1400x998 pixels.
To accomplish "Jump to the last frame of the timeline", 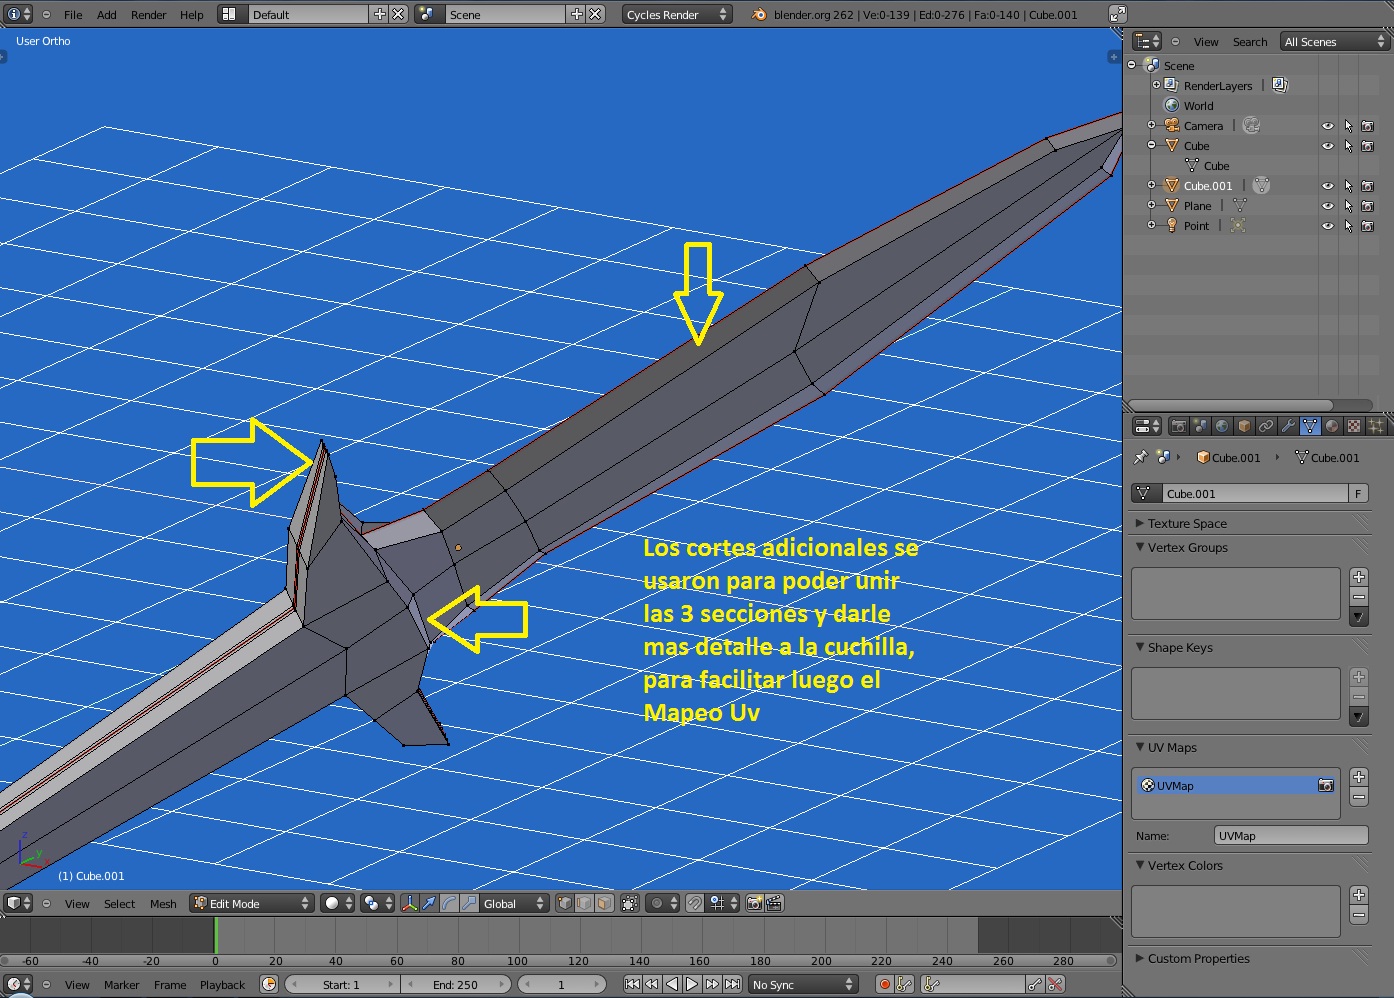I will pyautogui.click(x=733, y=984).
